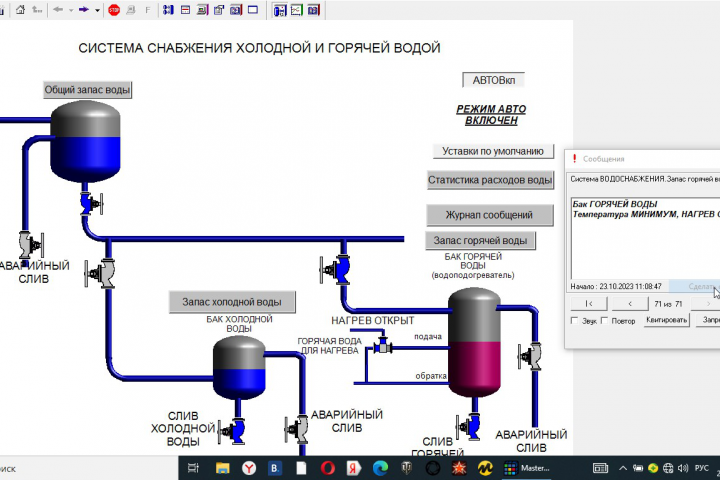720x480 pixels.
Task: Click the 71 из 71 message counter
Action: click(x=669, y=304)
